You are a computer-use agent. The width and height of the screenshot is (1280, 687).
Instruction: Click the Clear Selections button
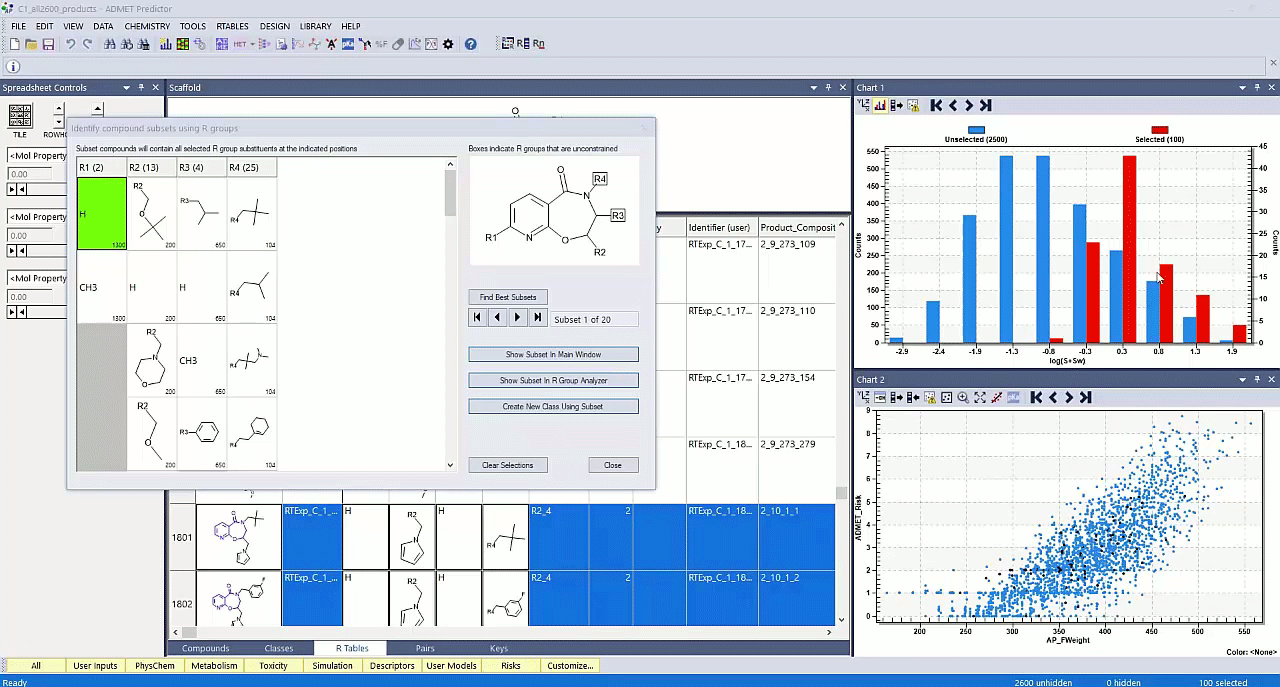(508, 464)
